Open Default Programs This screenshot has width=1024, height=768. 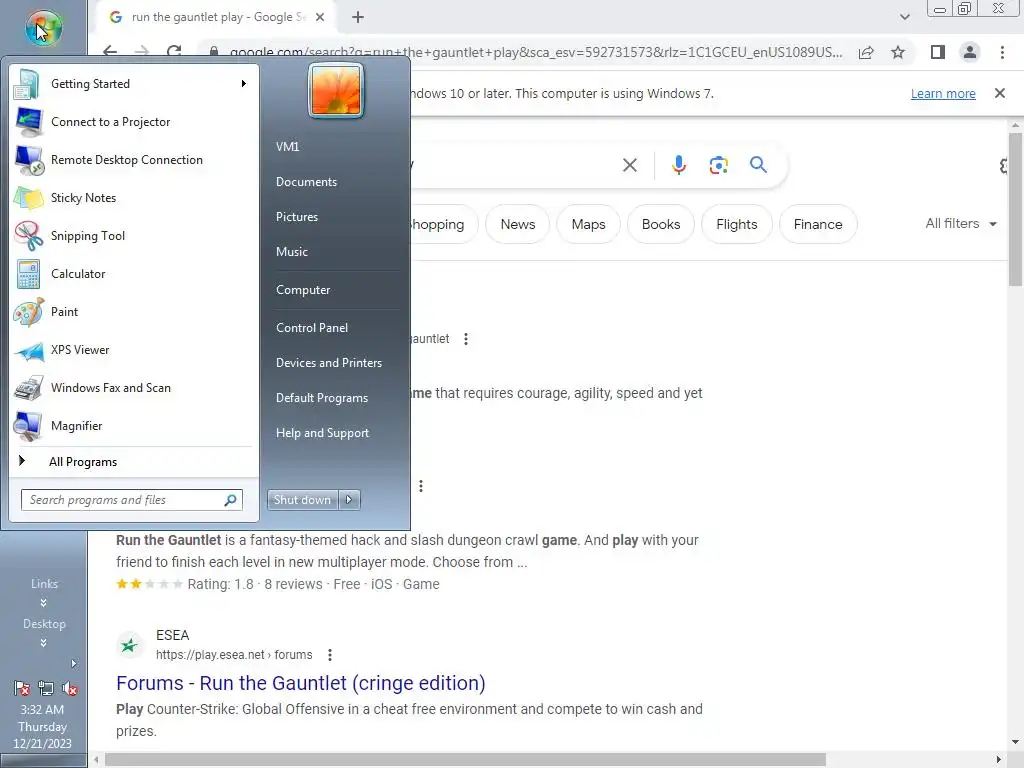pos(322,398)
